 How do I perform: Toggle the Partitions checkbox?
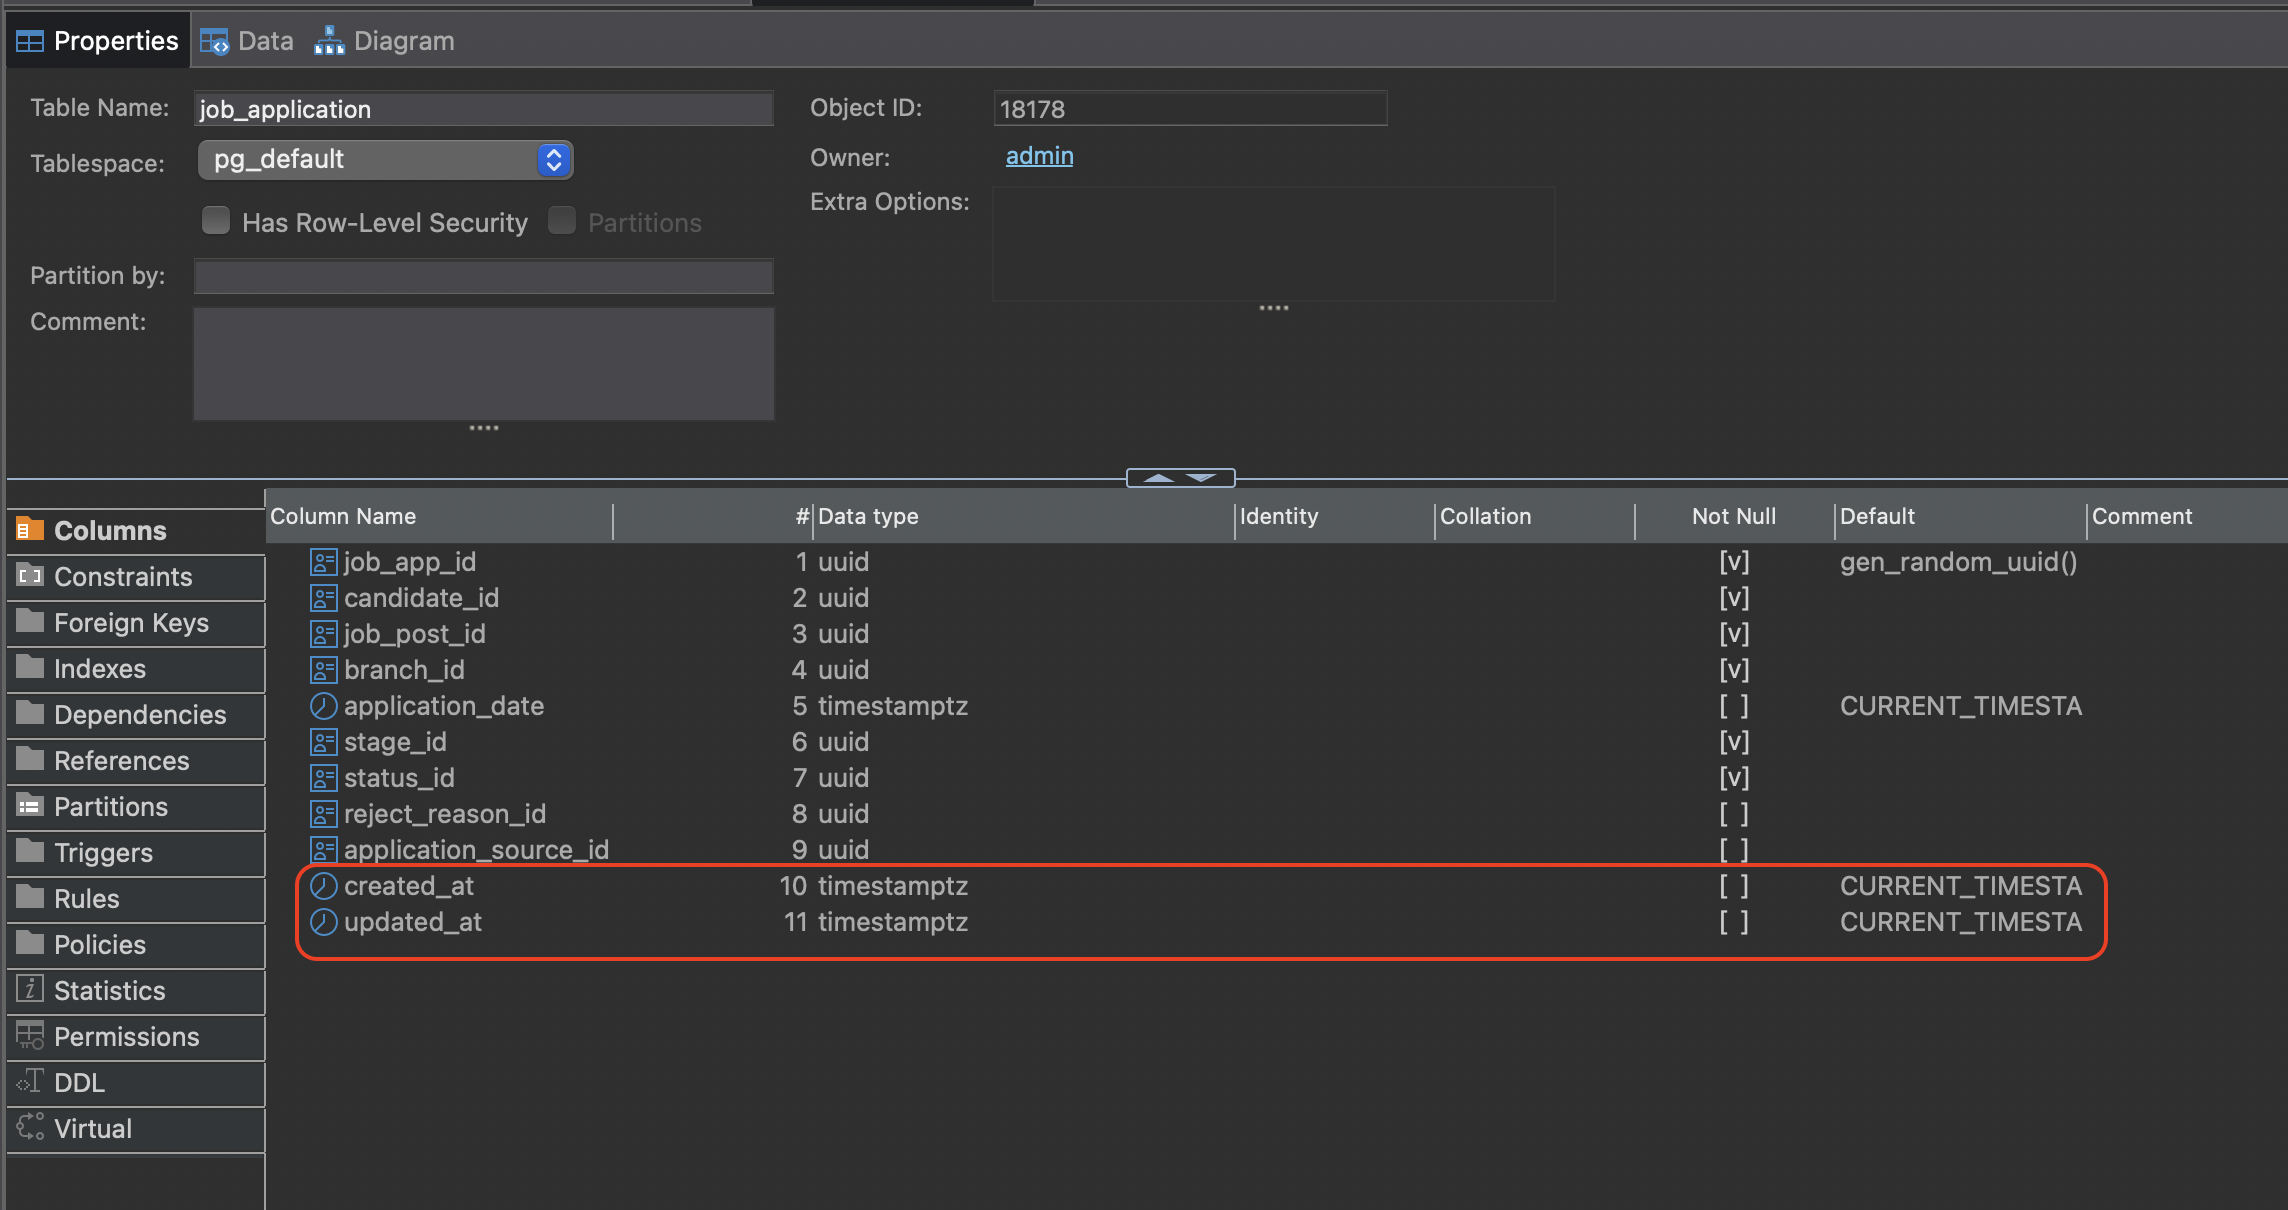(562, 221)
